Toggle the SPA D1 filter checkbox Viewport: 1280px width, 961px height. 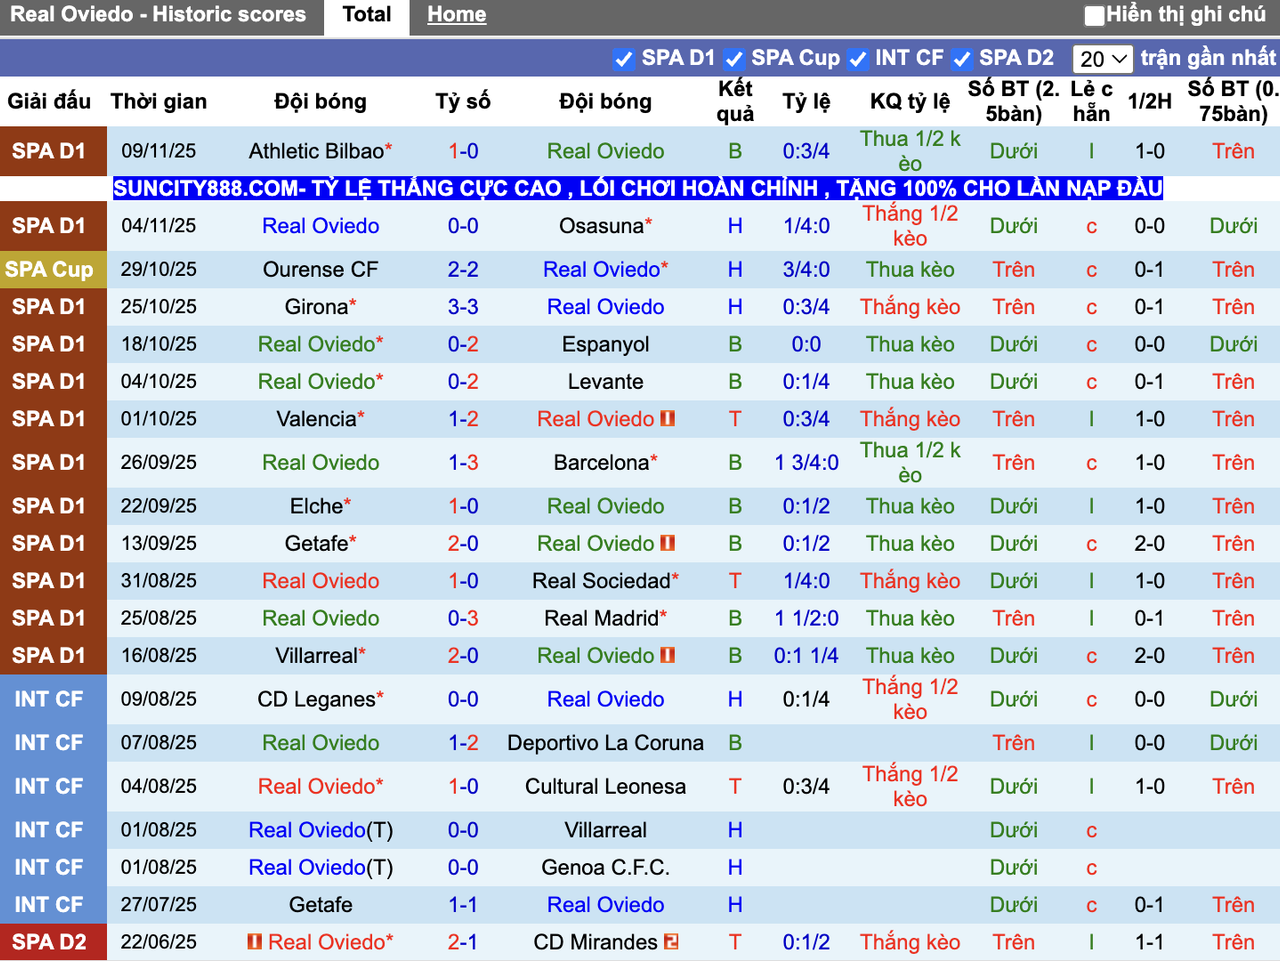click(624, 59)
